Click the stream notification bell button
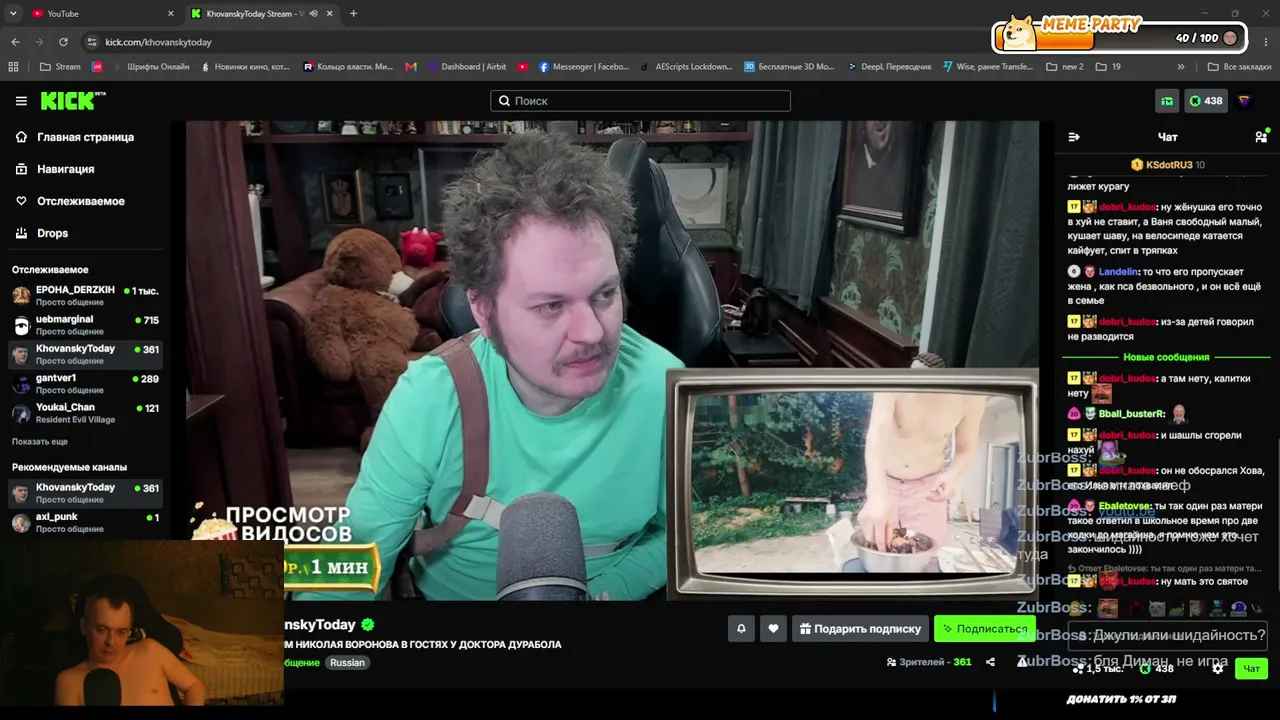Image resolution: width=1280 pixels, height=720 pixels. pos(741,629)
